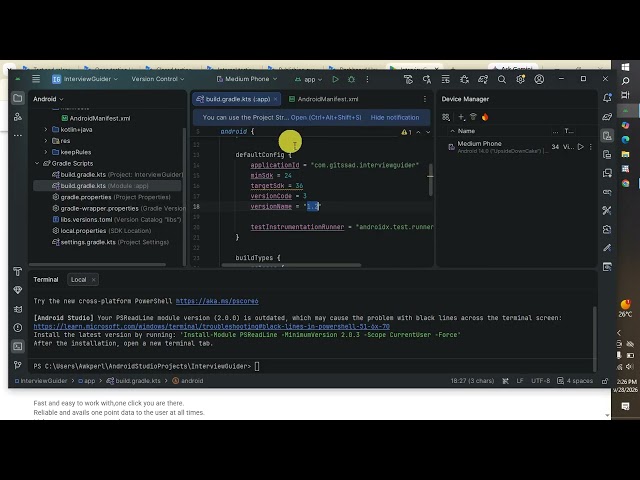Close the build.gradle.kts editor tab
640x480 pixels.
(276, 99)
